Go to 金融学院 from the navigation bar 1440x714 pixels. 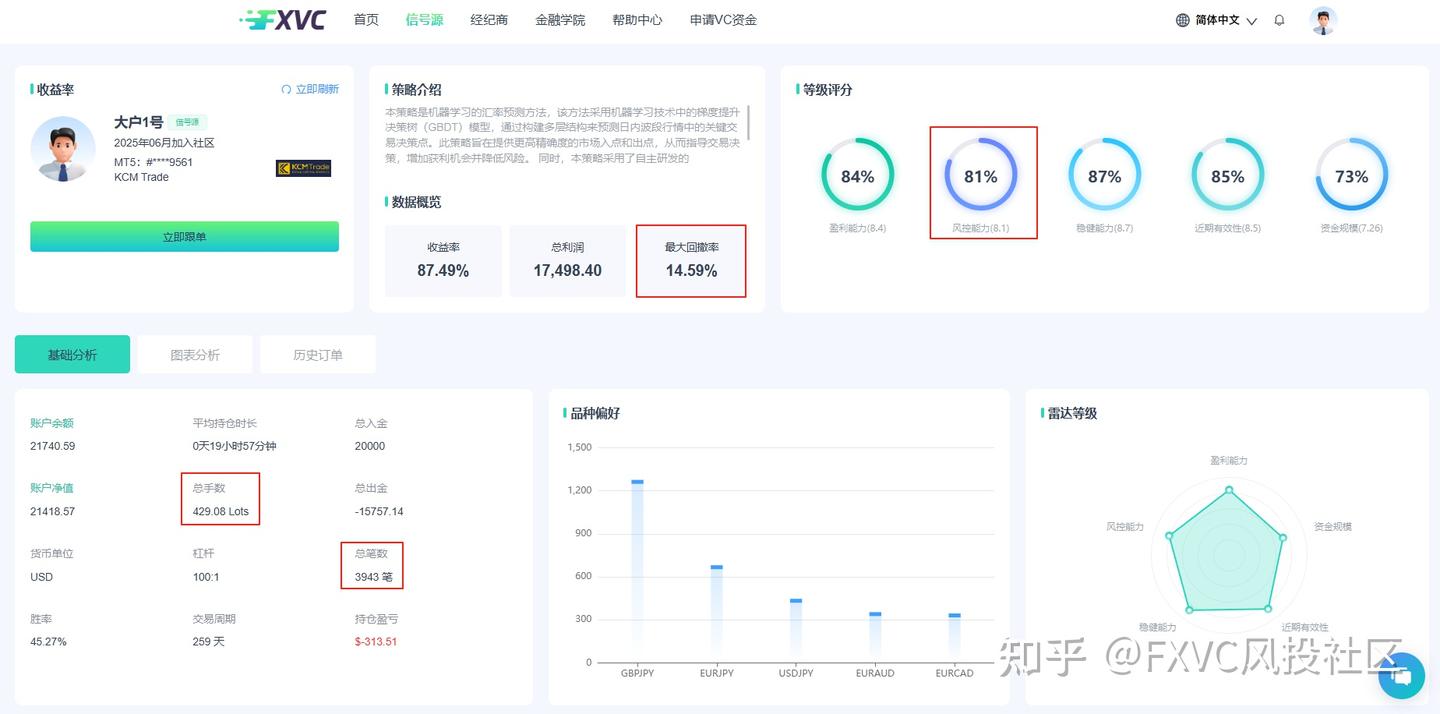point(560,19)
